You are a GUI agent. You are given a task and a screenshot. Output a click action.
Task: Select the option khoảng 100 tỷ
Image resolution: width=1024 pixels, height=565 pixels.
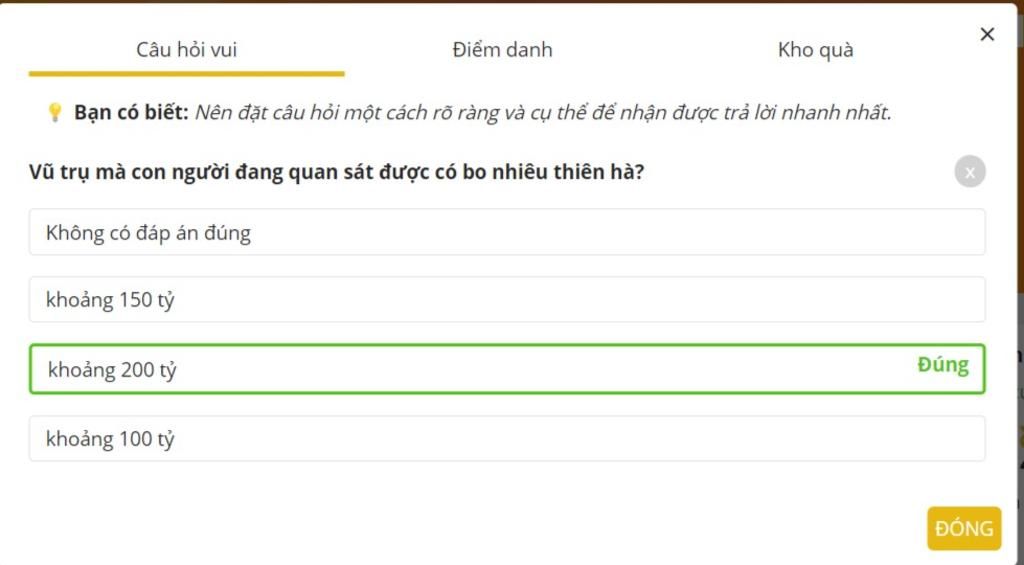507,438
